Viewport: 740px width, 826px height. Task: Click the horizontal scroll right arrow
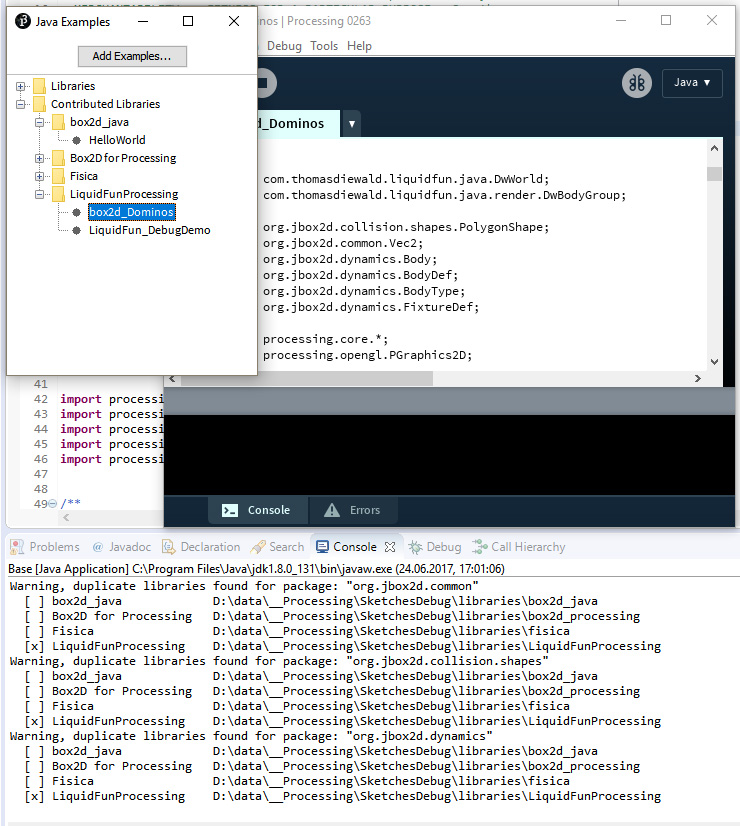(698, 379)
